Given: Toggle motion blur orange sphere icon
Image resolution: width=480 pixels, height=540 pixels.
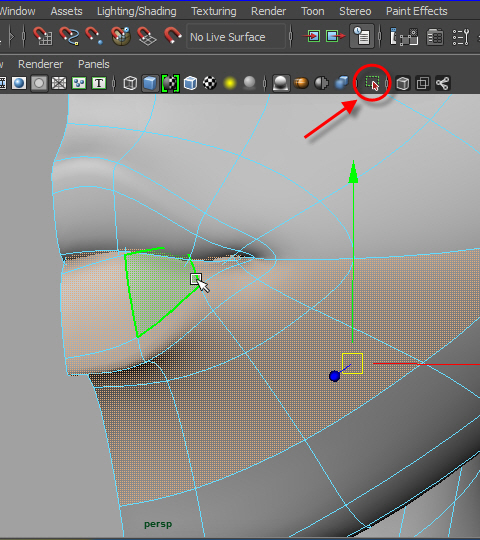Looking at the screenshot, I should tap(301, 83).
